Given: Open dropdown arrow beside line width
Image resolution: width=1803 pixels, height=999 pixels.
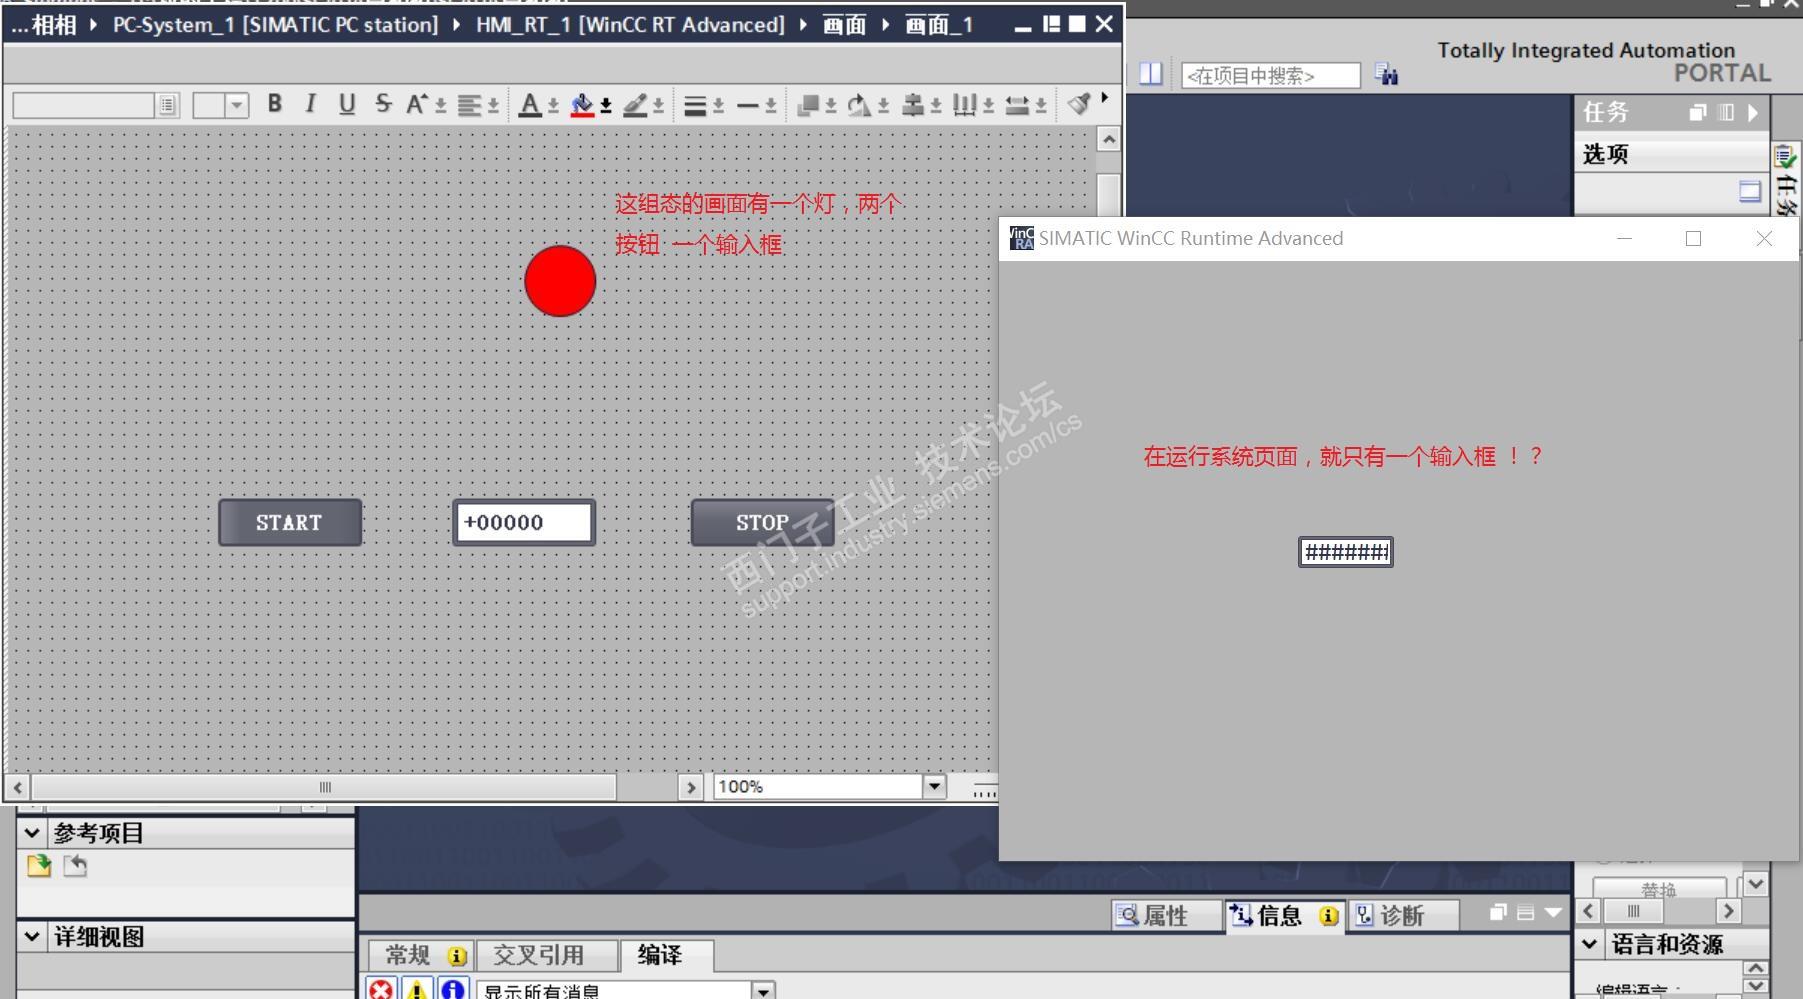Looking at the screenshot, I should 718,106.
